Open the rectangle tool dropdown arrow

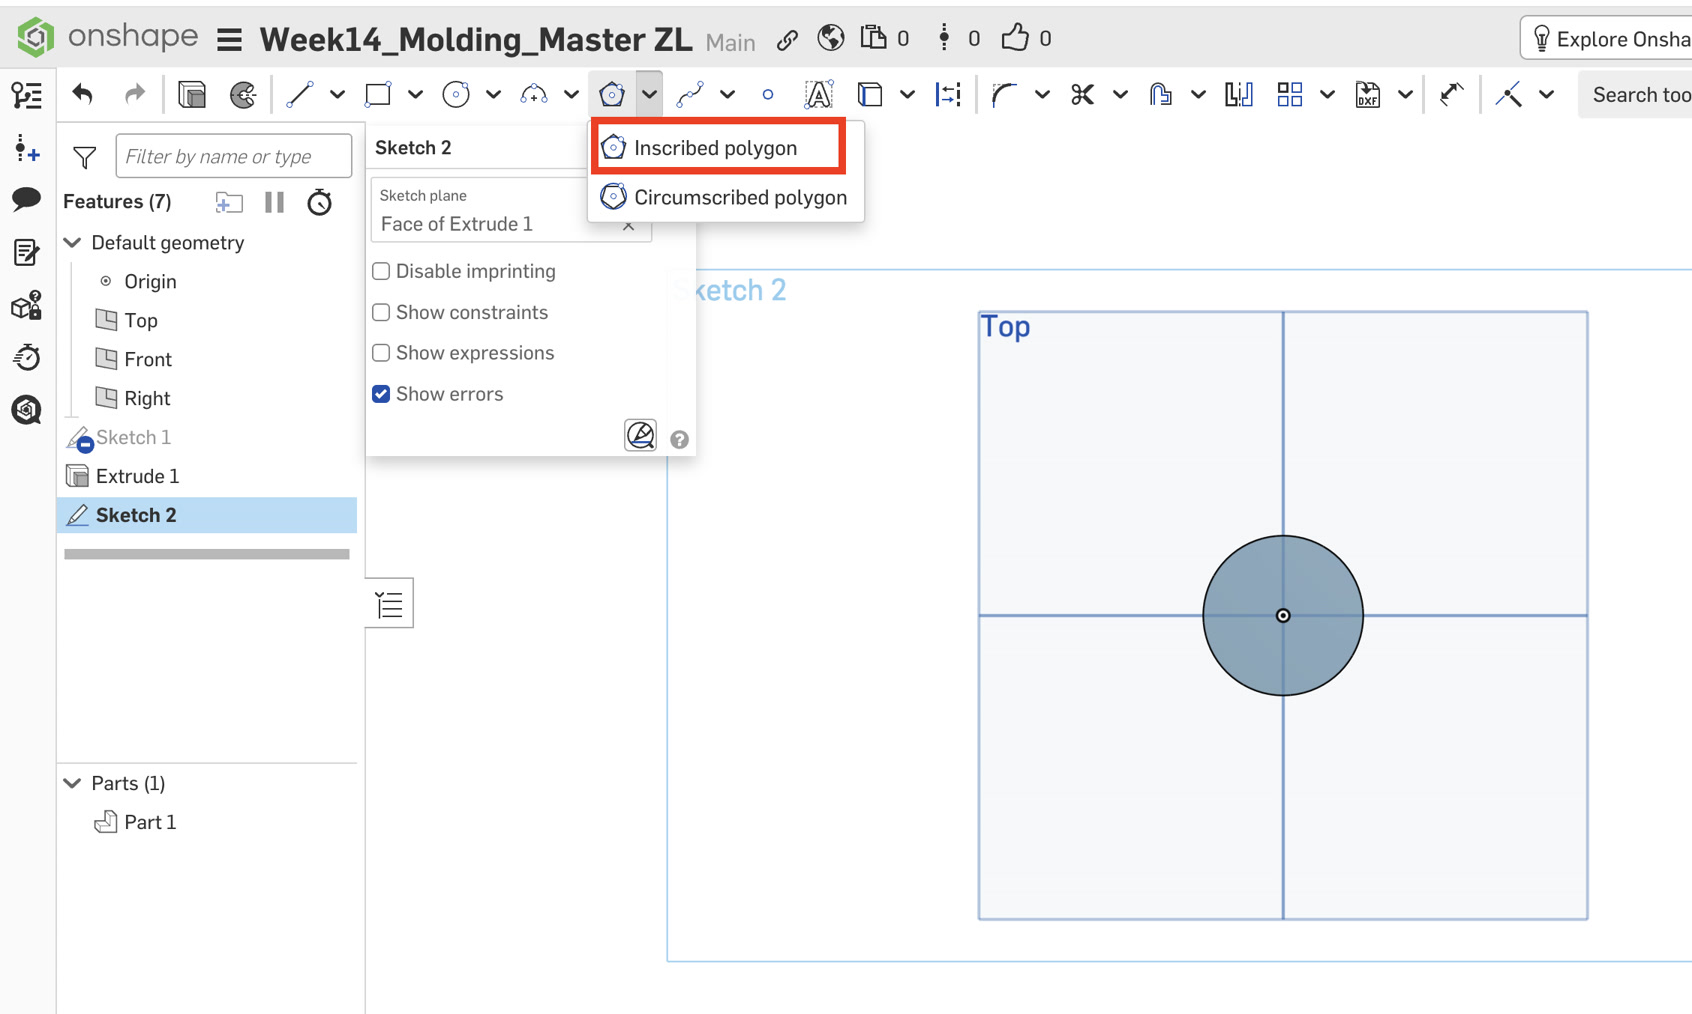click(415, 95)
